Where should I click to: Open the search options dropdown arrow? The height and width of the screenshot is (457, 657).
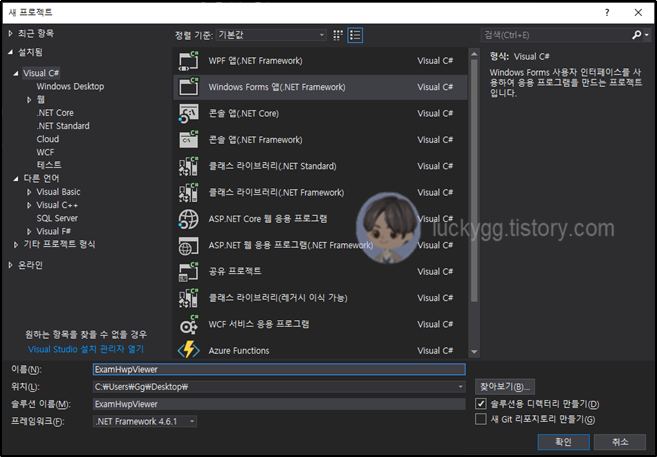point(647,35)
